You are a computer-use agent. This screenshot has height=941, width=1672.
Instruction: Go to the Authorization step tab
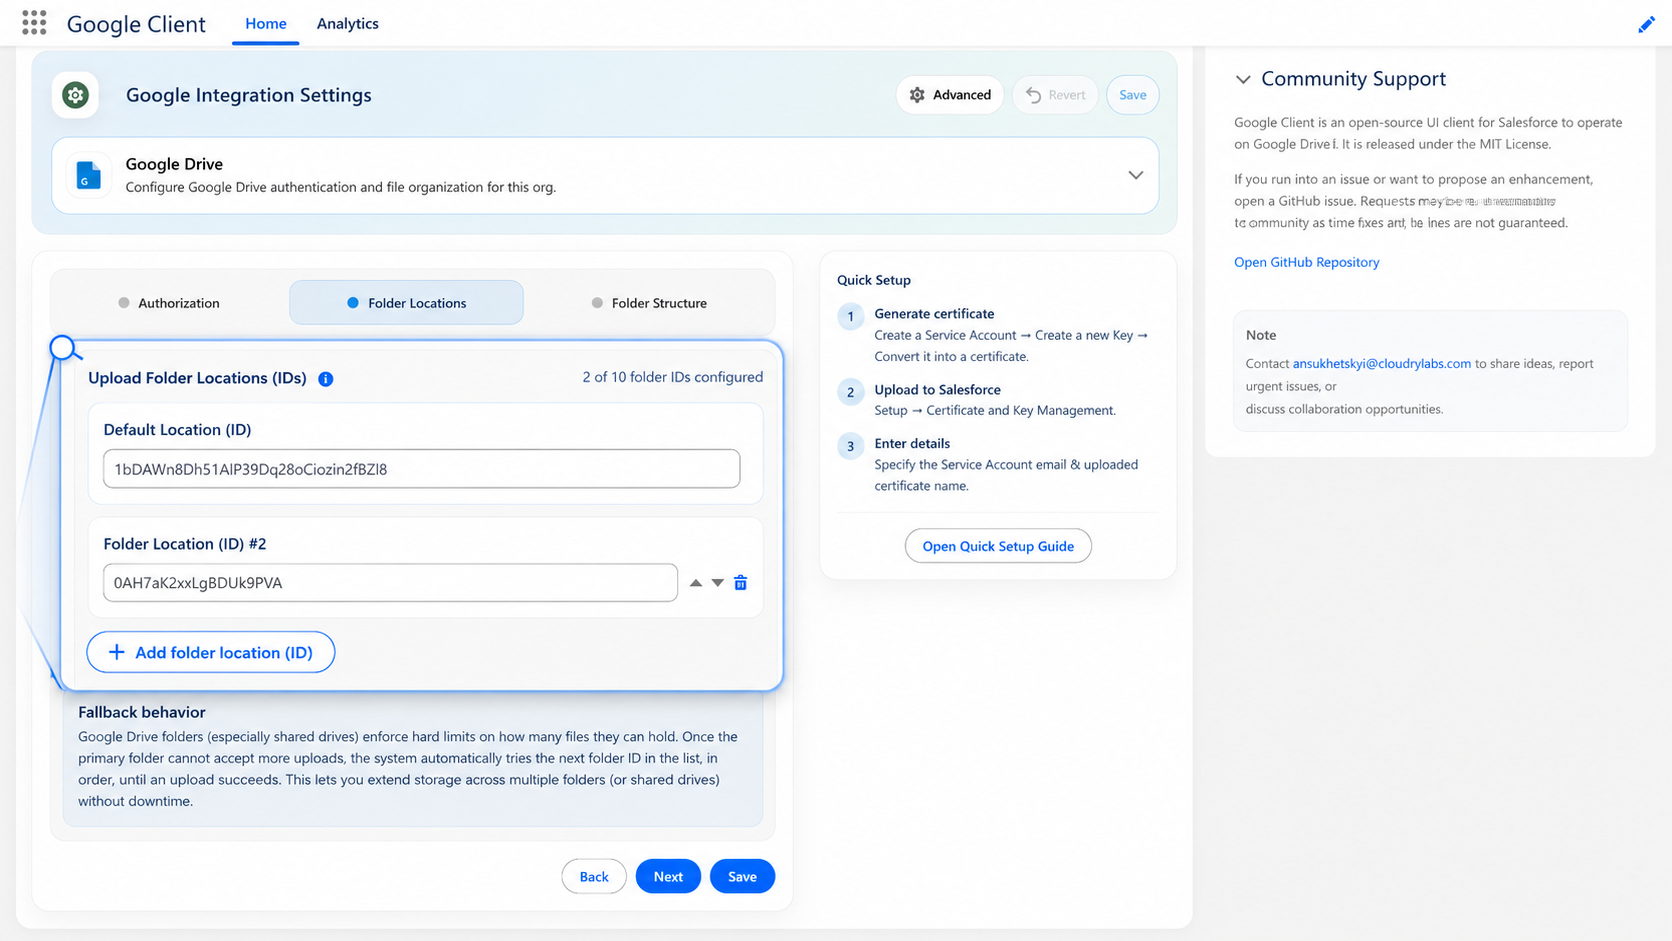[x=169, y=303]
